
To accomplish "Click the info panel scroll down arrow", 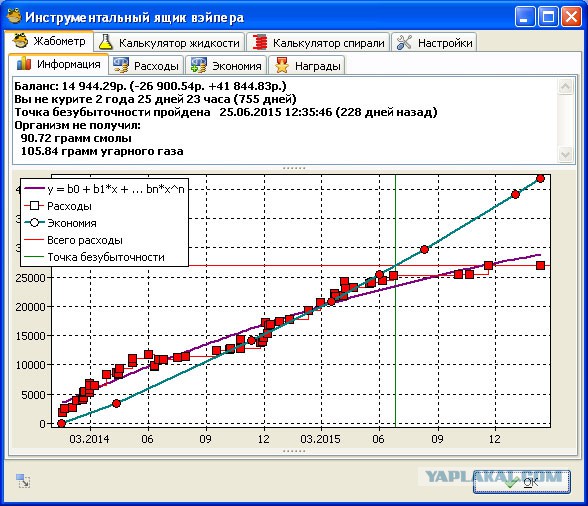I will point(565,154).
